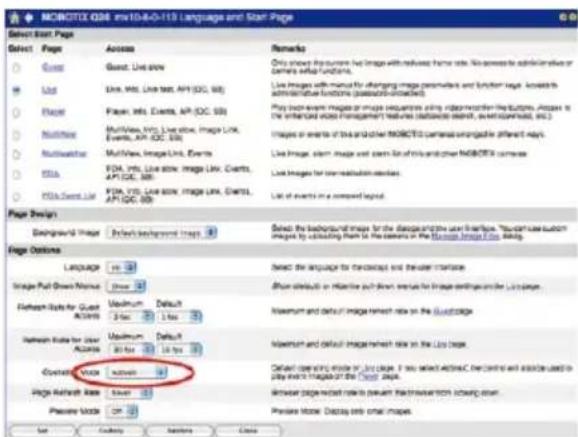Click the Page Refresh Rate label
The image size is (578, 437).
[x=66, y=392]
